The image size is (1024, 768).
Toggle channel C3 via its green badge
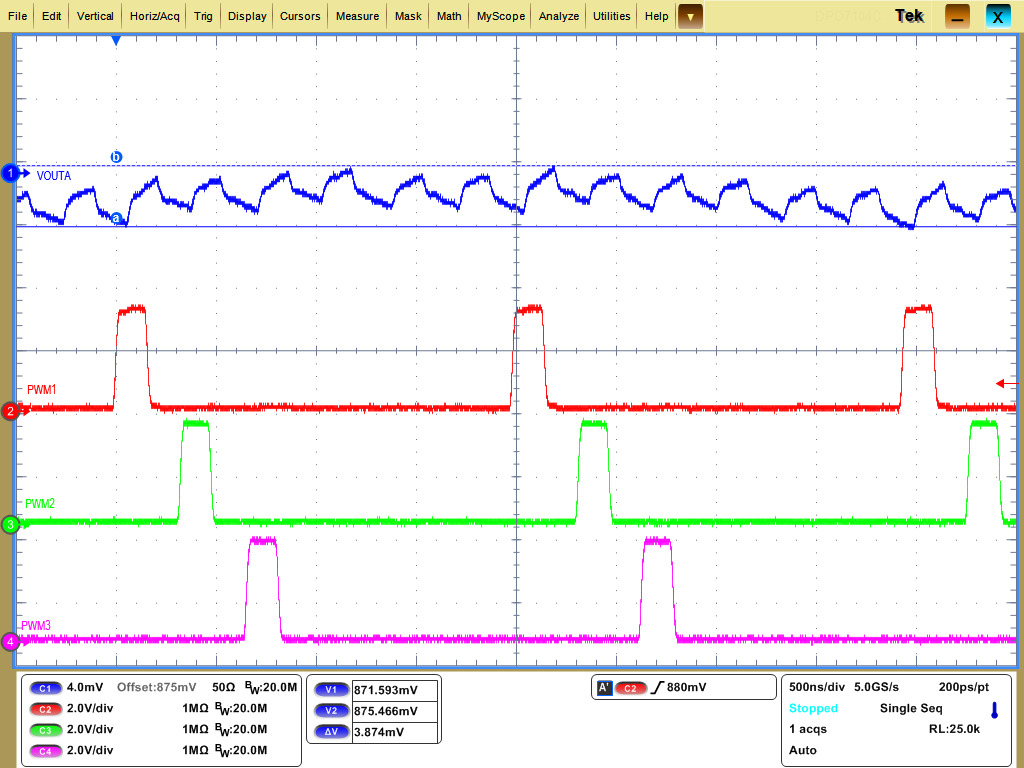pyautogui.click(x=44, y=730)
